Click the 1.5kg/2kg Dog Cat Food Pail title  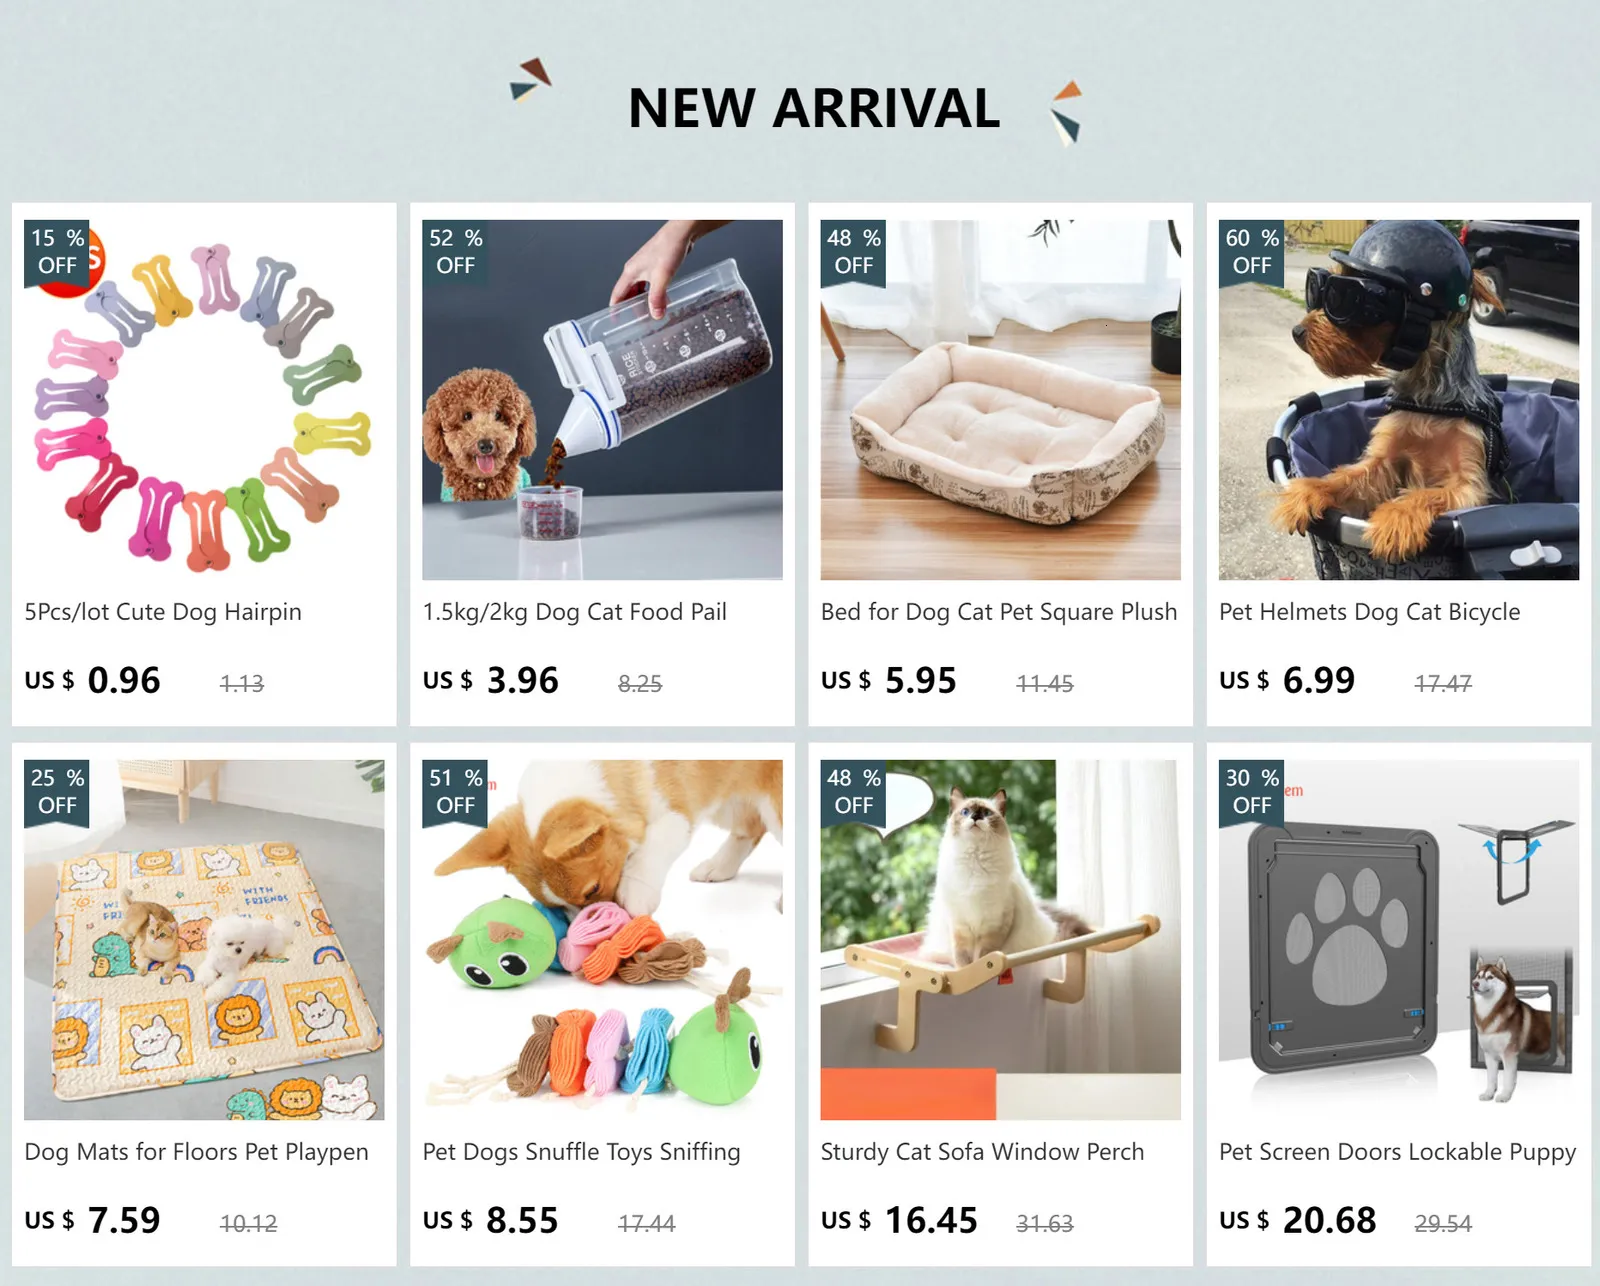(574, 612)
